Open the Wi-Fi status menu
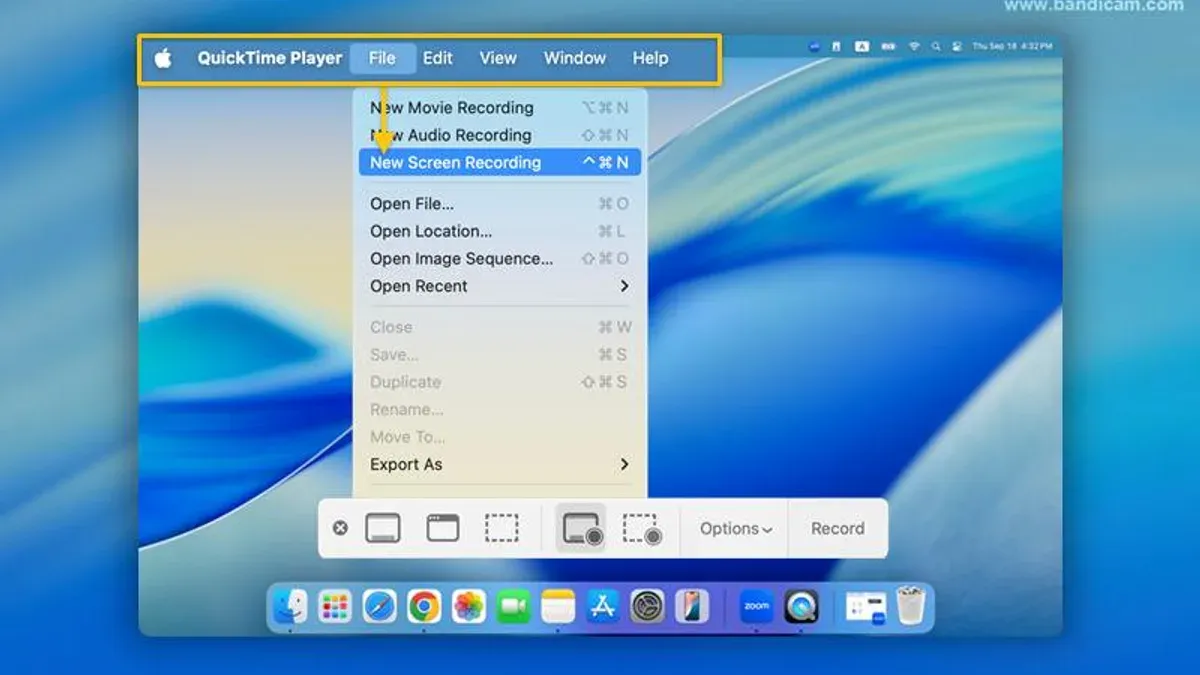This screenshot has height=675, width=1200. click(x=914, y=46)
